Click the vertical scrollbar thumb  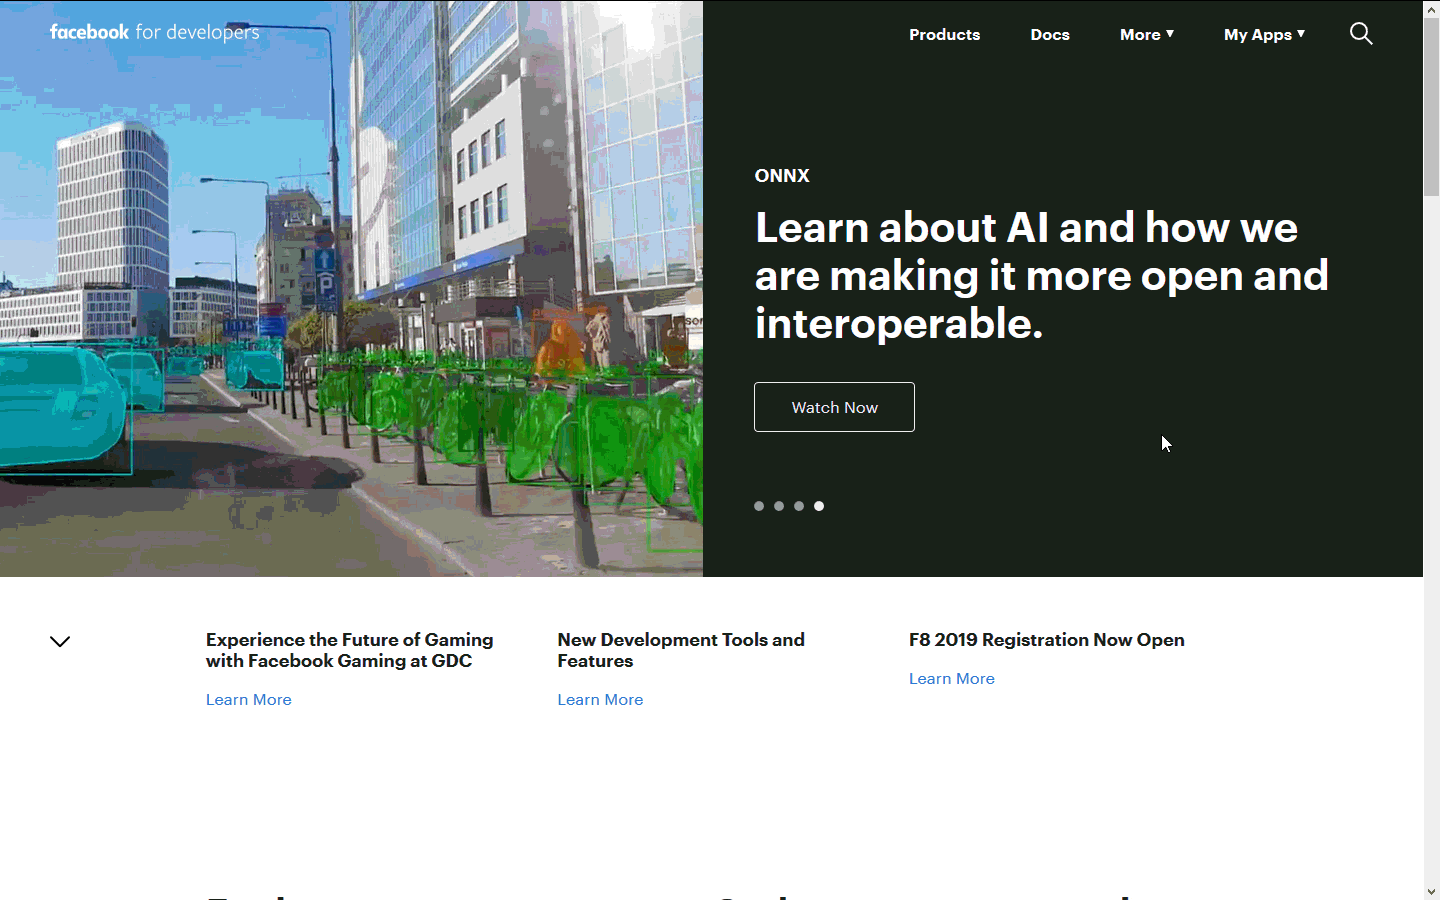tap(1431, 106)
